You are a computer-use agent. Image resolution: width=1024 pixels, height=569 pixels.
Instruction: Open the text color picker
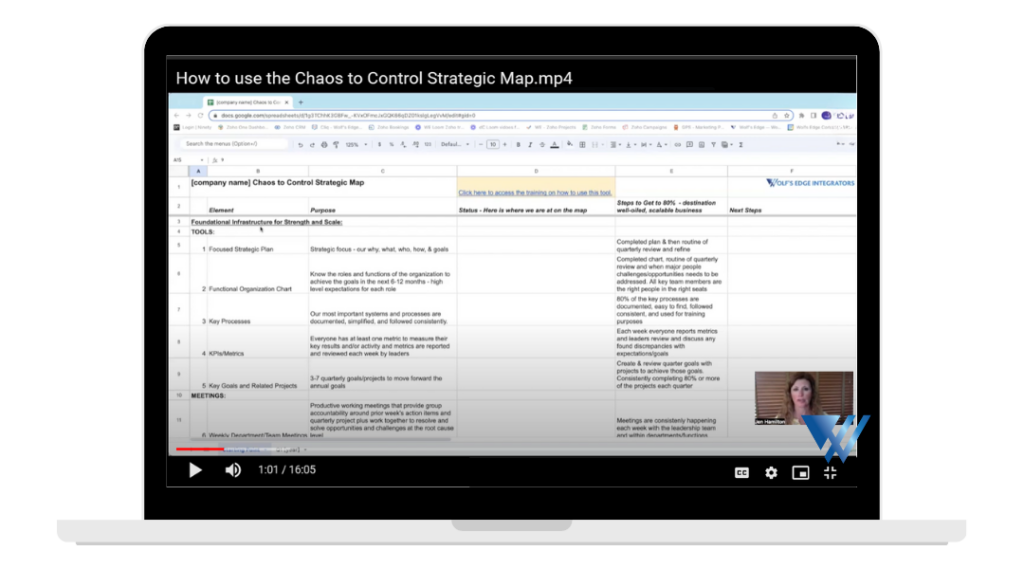(554, 144)
